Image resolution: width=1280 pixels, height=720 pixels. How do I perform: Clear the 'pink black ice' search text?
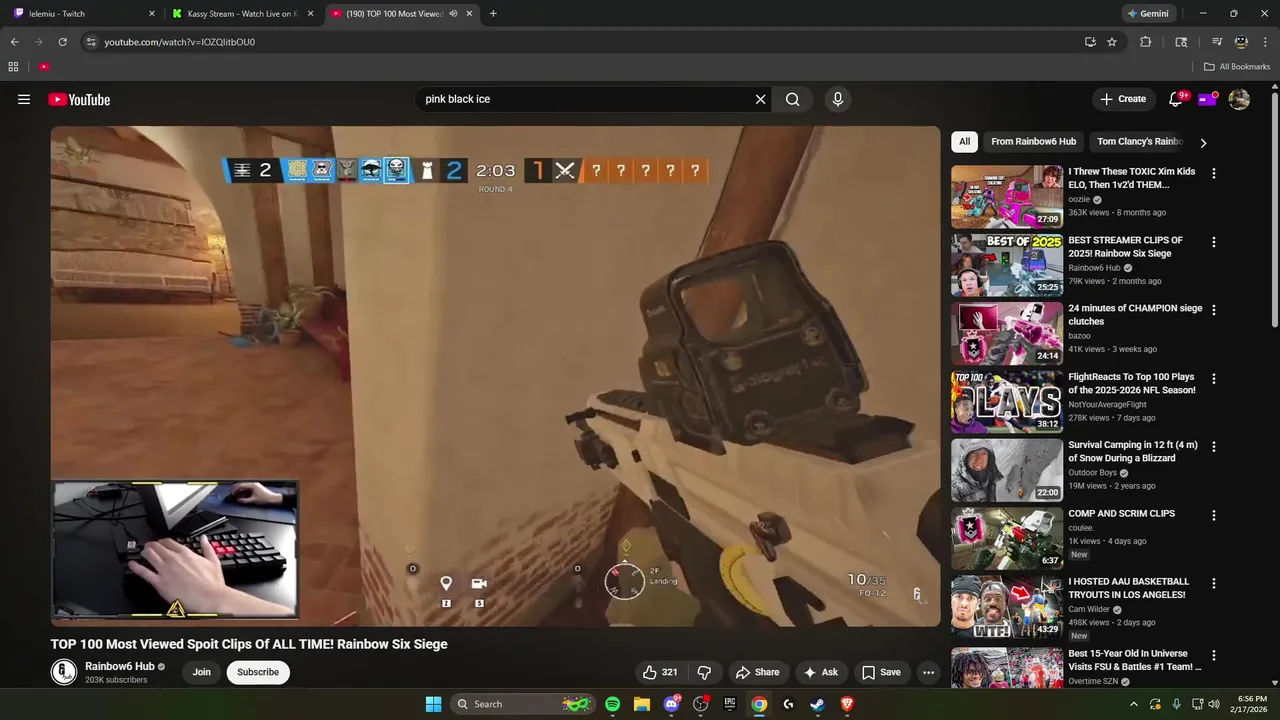pos(760,99)
